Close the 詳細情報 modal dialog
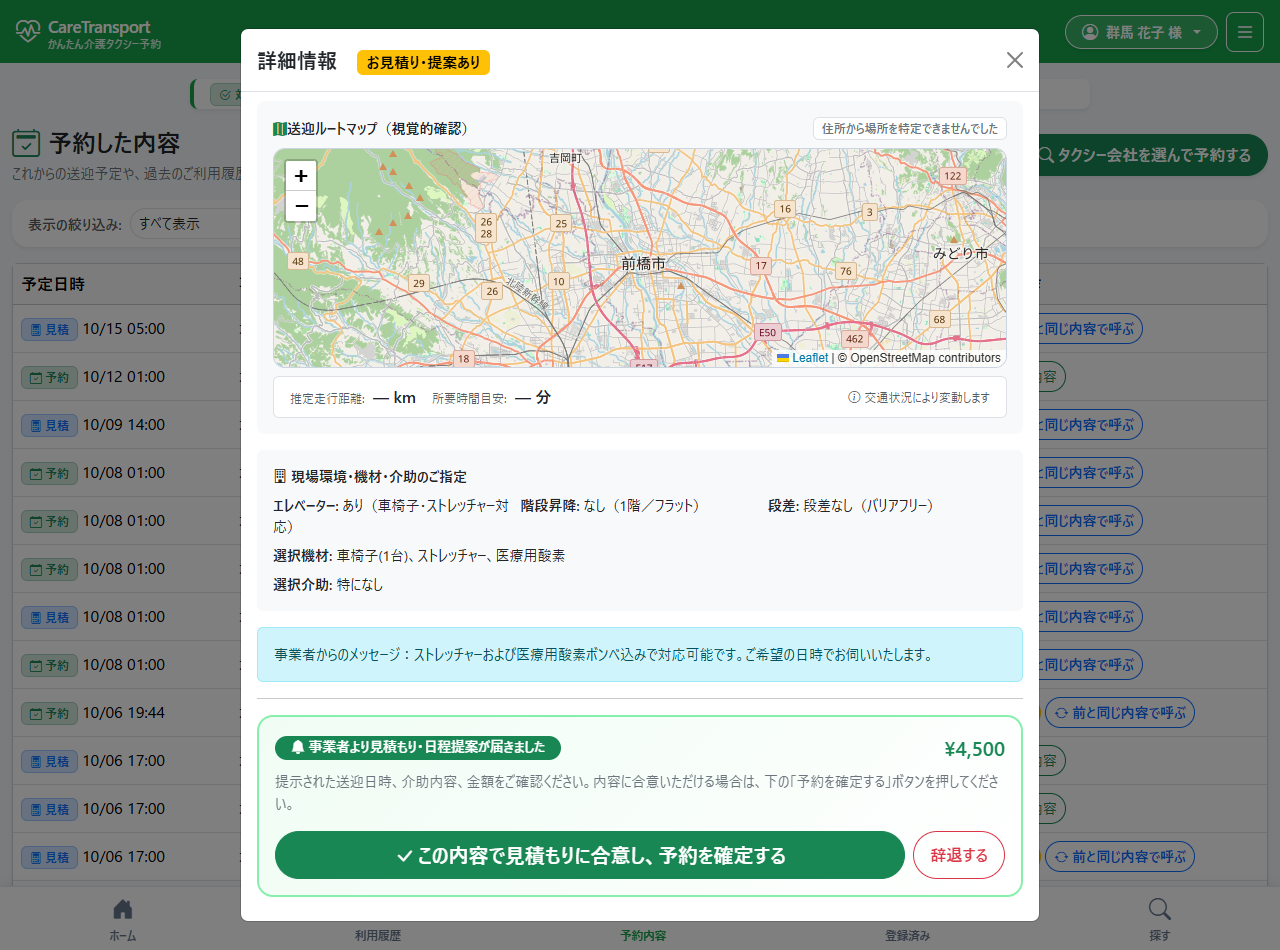The image size is (1280, 950). coord(1014,60)
